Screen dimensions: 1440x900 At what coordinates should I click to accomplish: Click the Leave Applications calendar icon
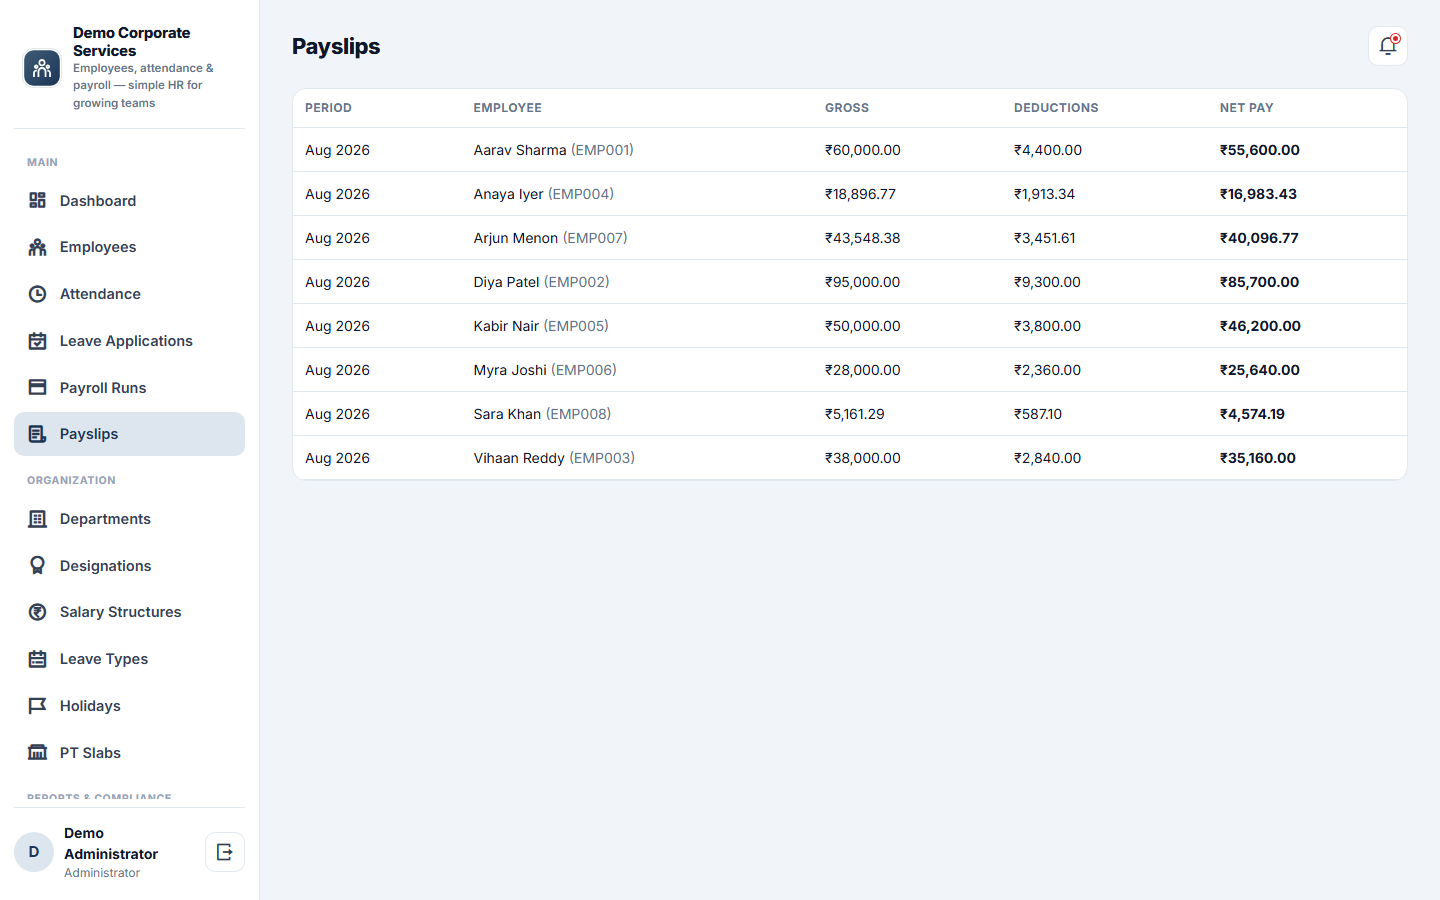[x=38, y=341]
